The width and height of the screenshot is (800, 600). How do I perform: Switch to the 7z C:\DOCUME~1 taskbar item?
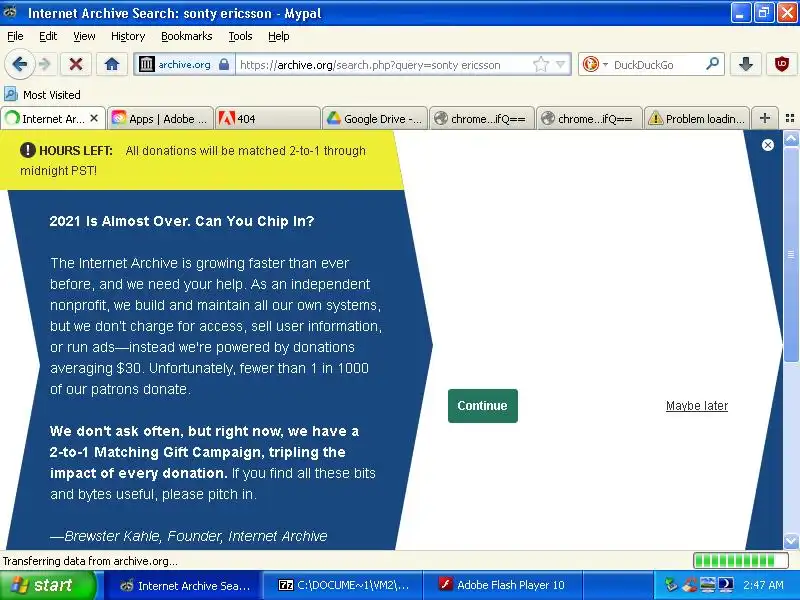coord(341,585)
